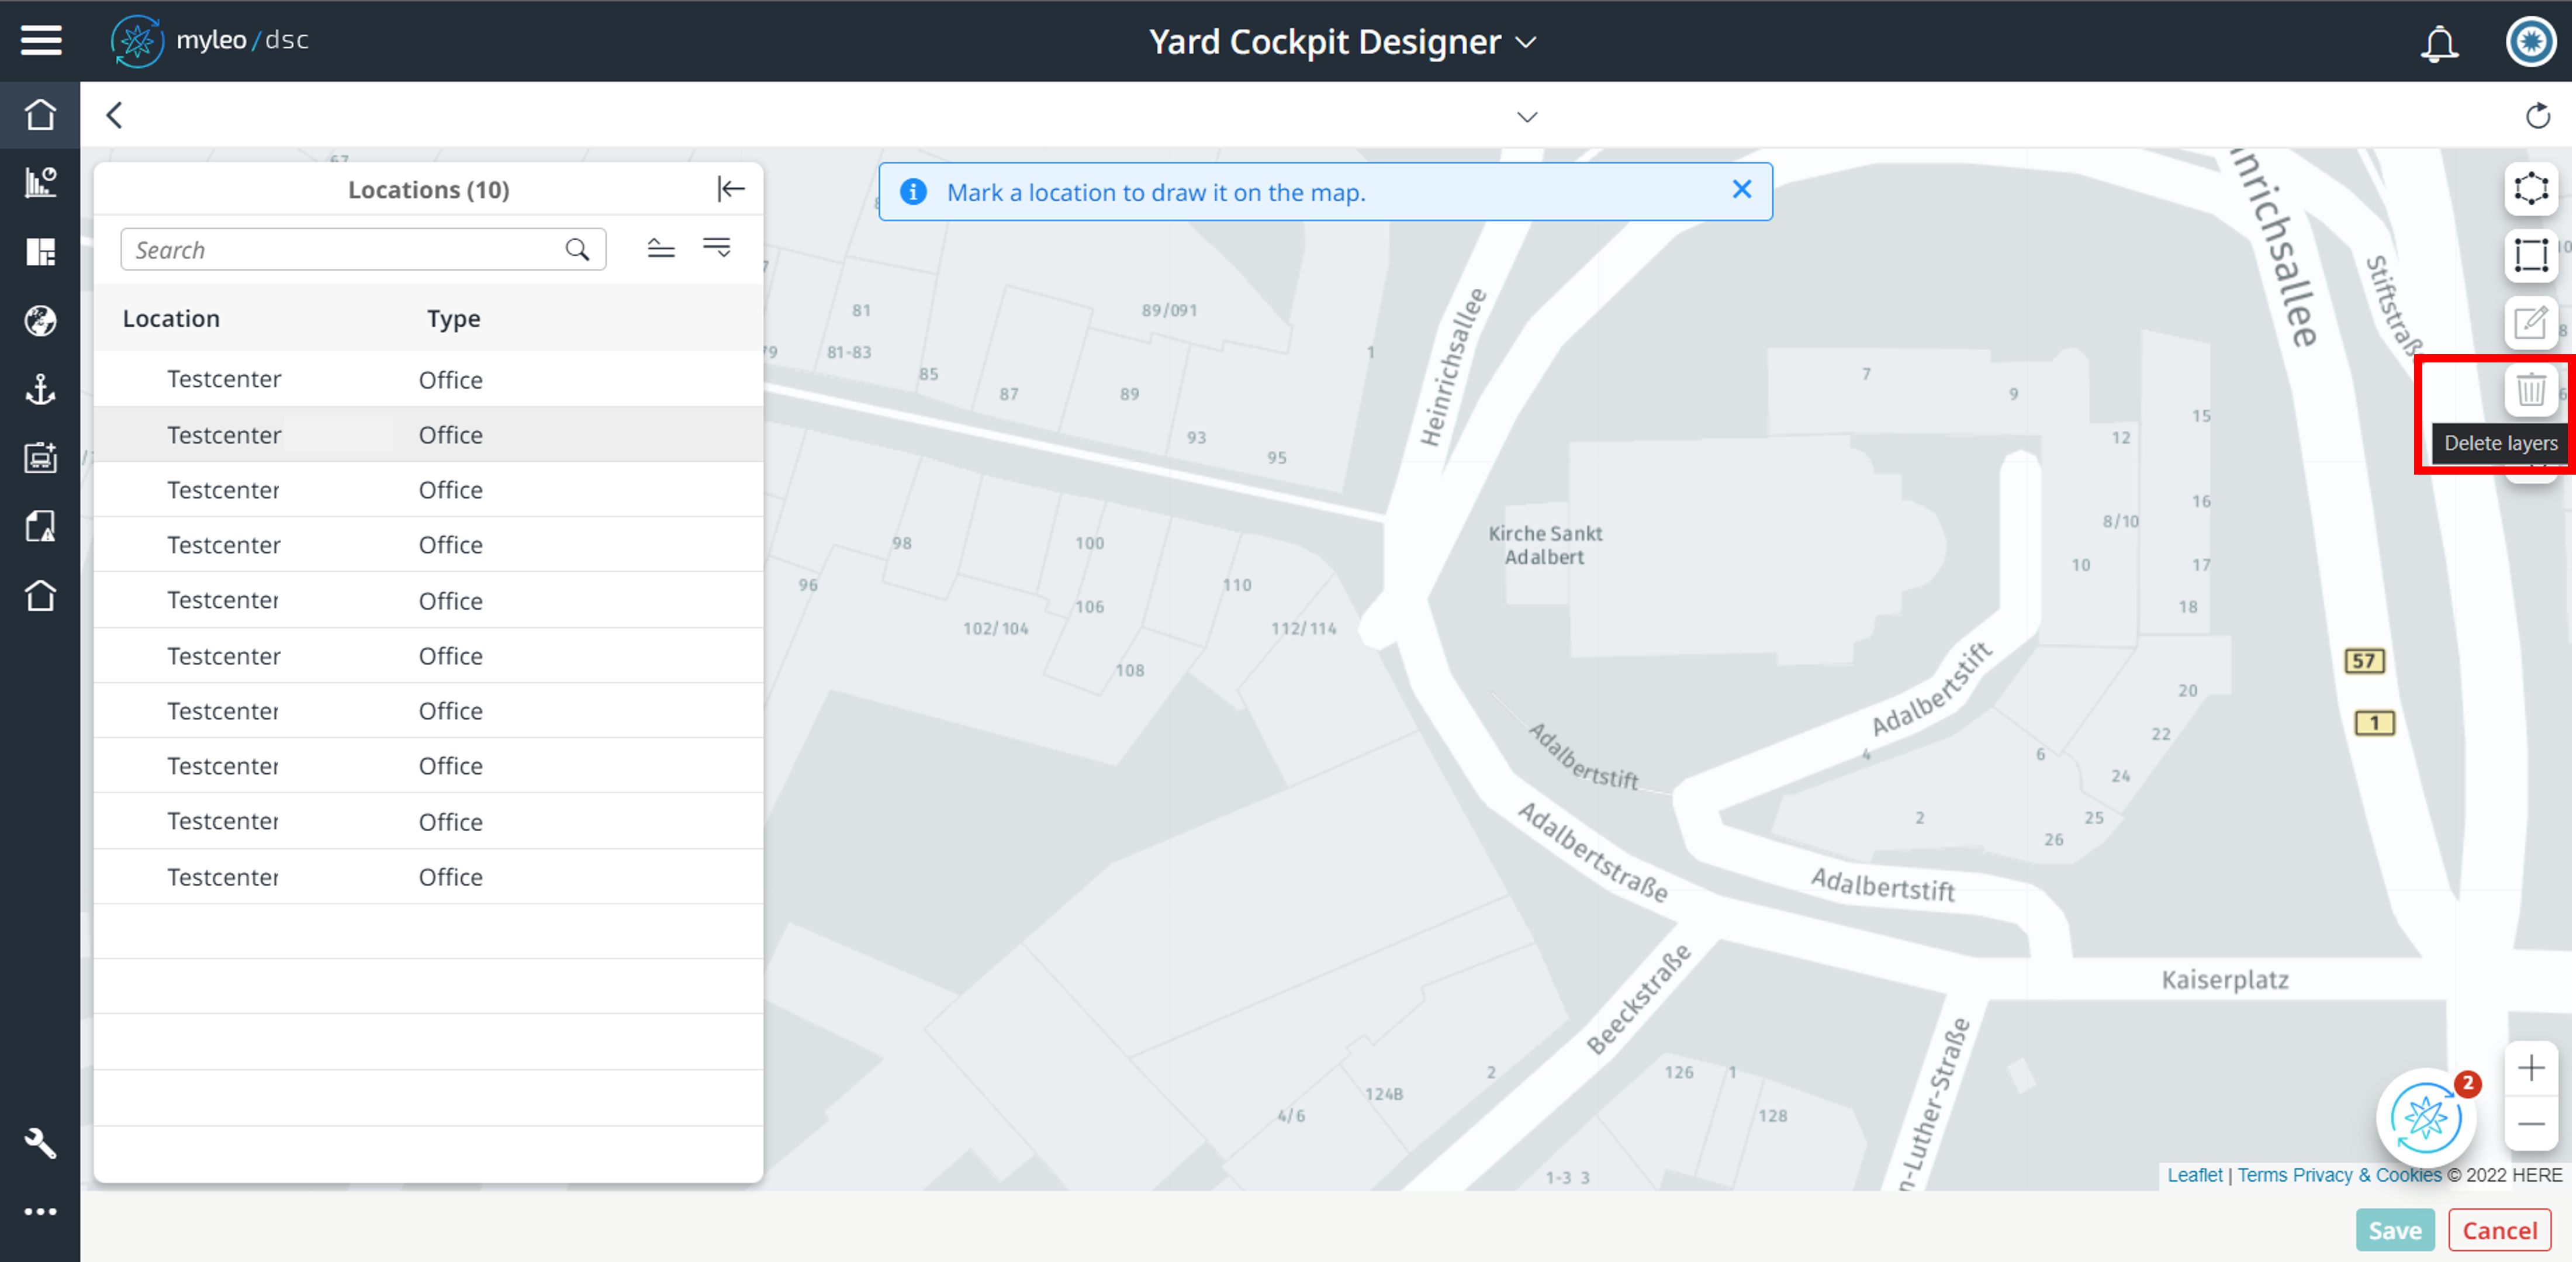
Task: Select the draw polygon tool
Action: coord(2530,188)
